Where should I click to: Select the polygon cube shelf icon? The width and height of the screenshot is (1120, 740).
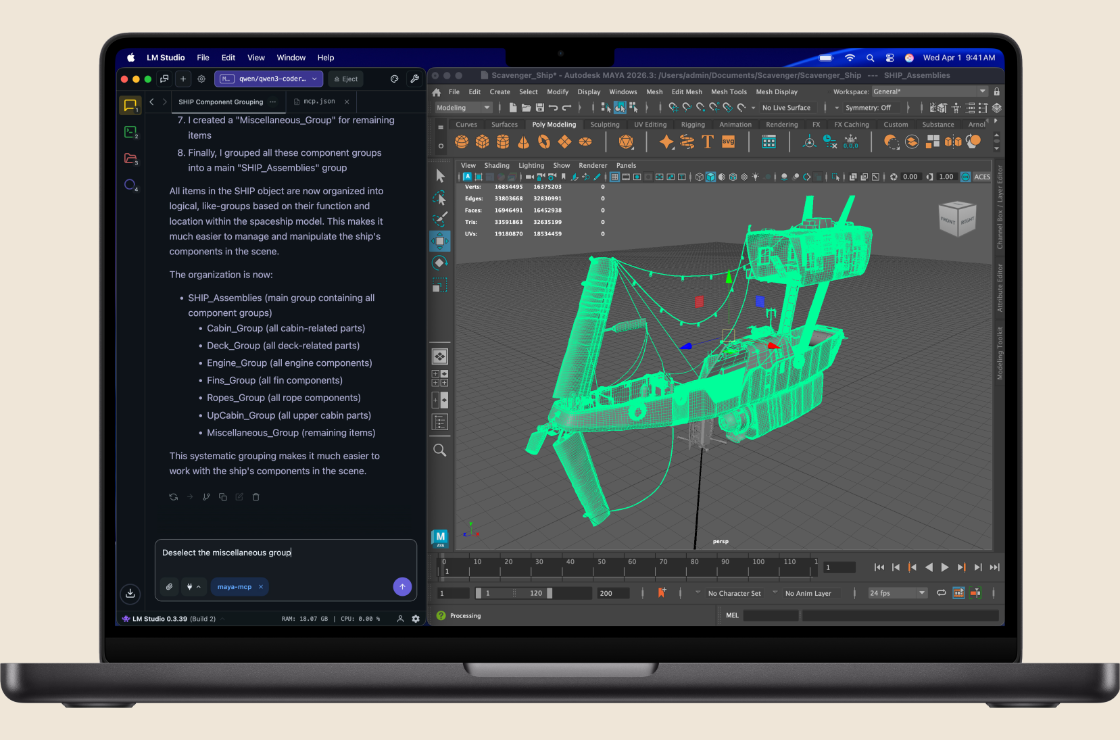pyautogui.click(x=483, y=142)
